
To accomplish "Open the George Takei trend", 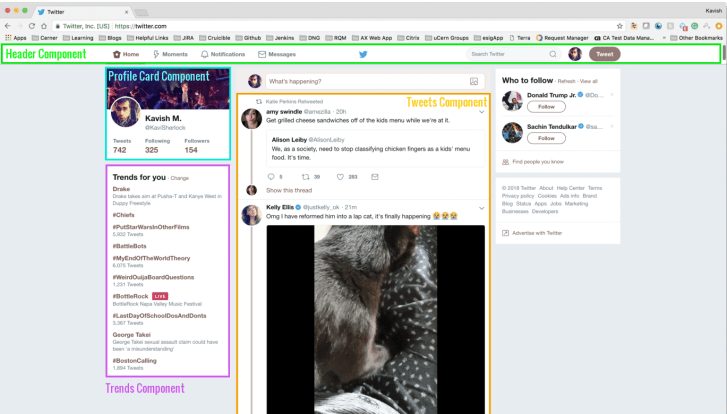I will tap(131, 334).
